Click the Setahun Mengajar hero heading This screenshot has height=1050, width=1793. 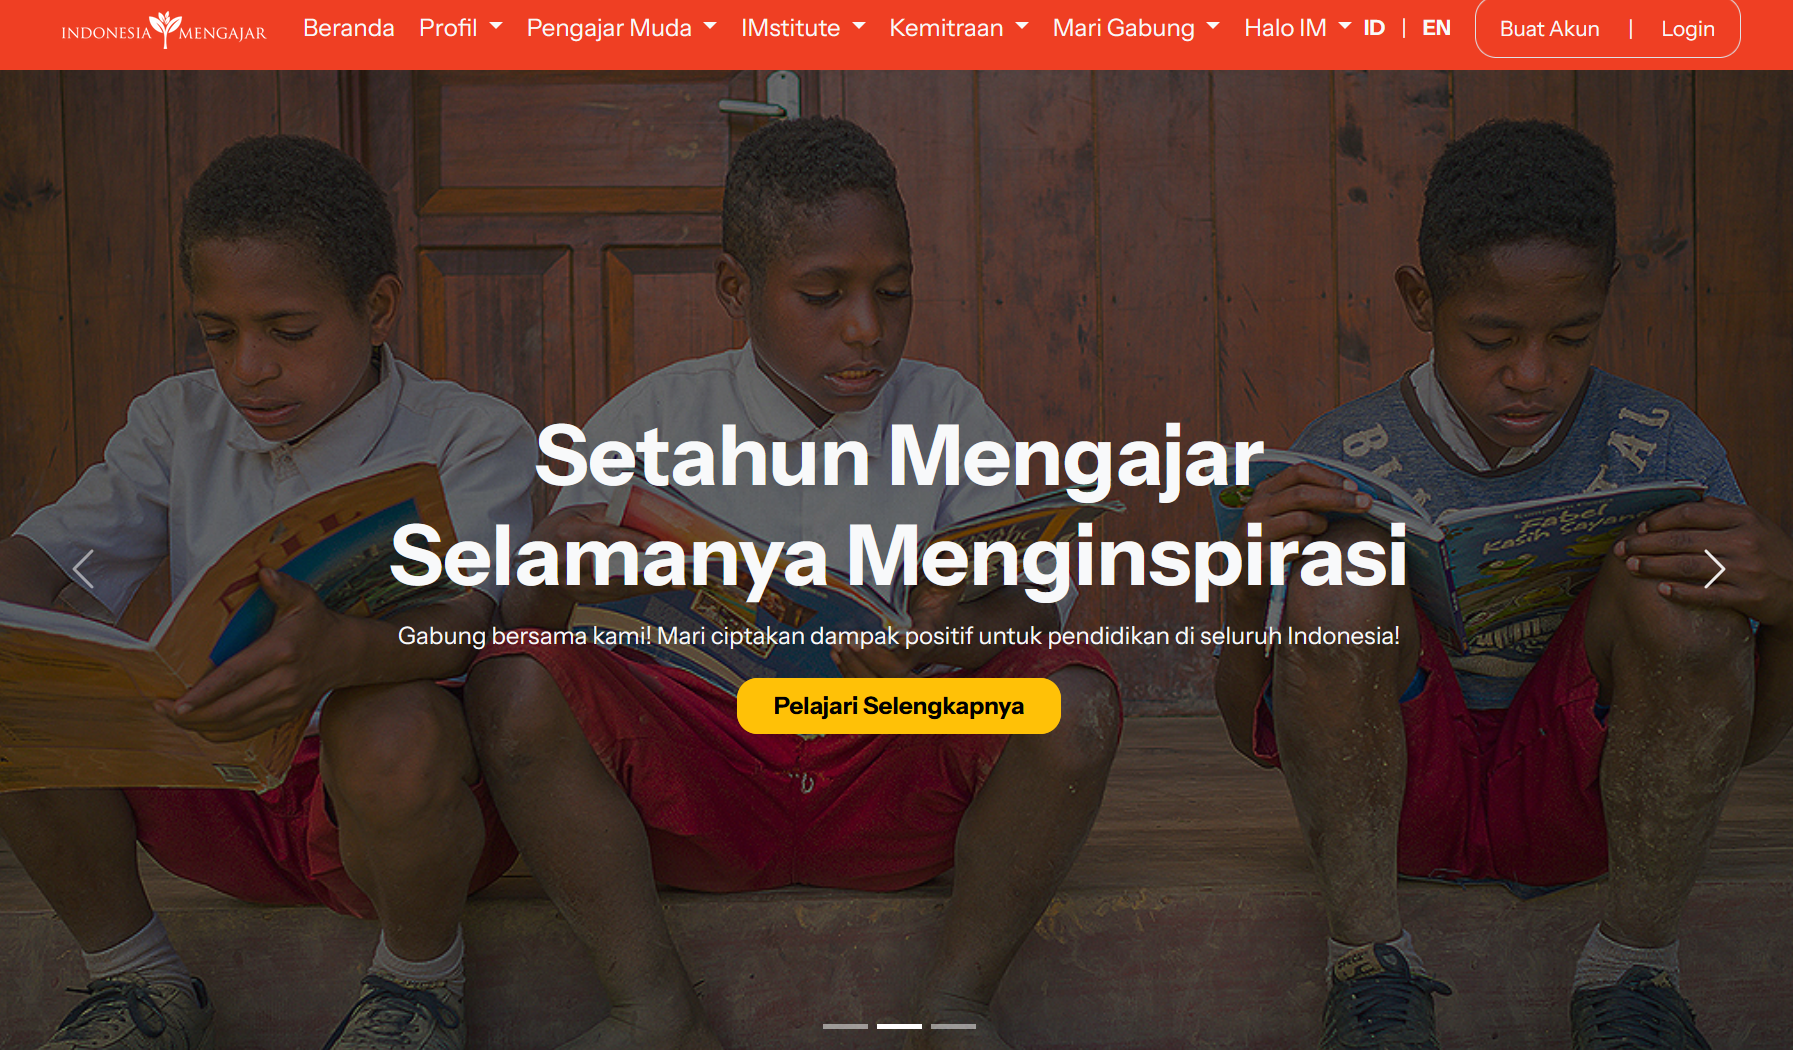[x=899, y=507]
